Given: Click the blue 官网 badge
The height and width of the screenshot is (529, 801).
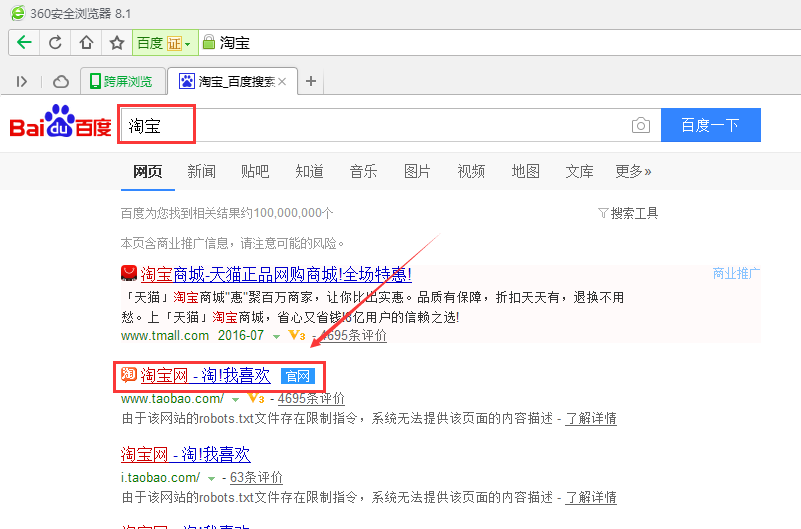Looking at the screenshot, I should click(298, 376).
